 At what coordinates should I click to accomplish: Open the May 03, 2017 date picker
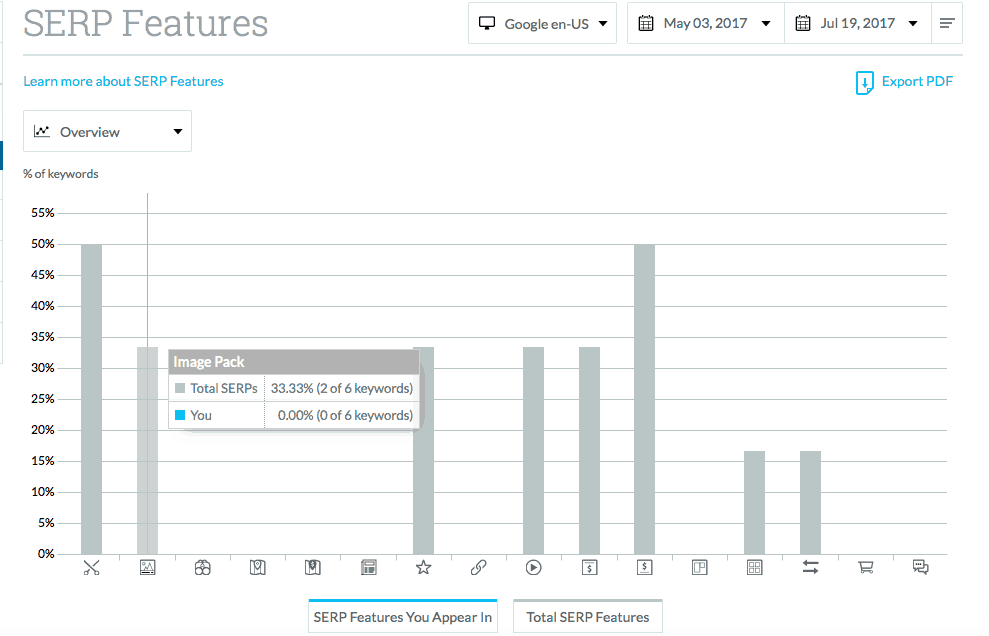[x=706, y=23]
